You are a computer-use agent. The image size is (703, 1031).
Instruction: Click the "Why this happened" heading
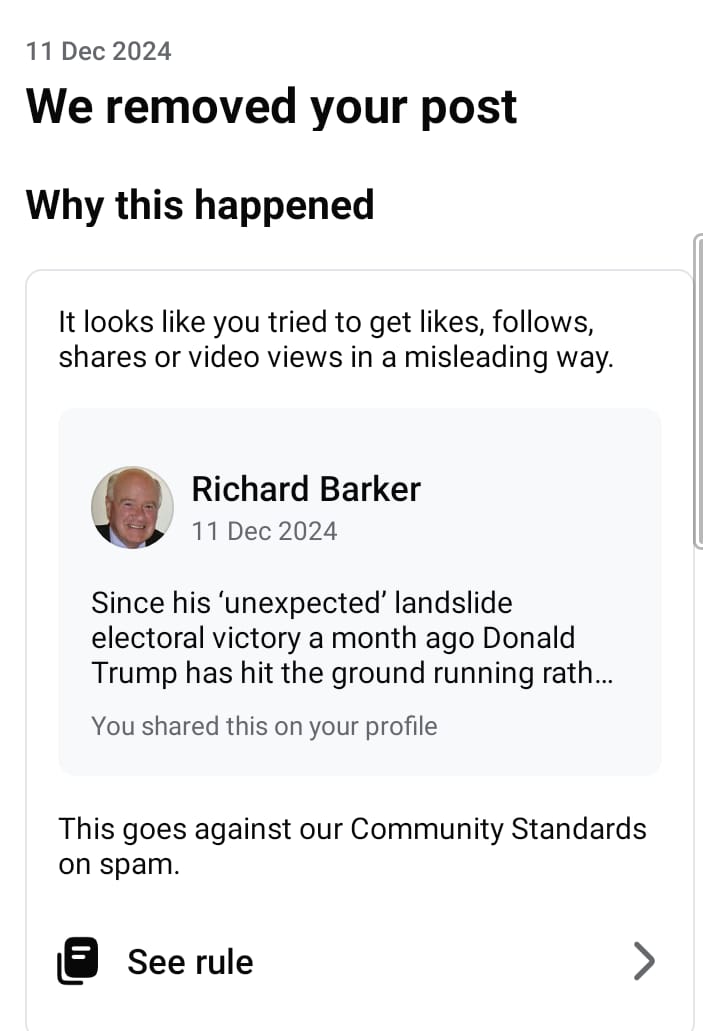click(200, 204)
